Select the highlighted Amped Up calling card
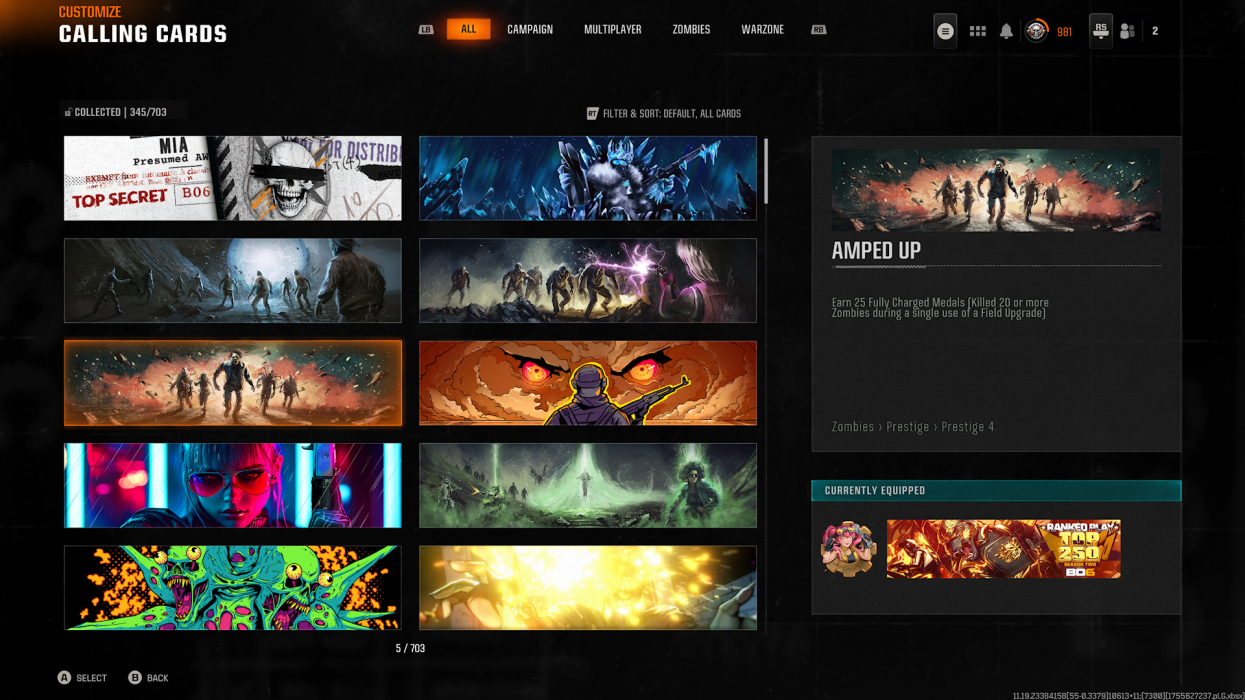 coord(233,383)
